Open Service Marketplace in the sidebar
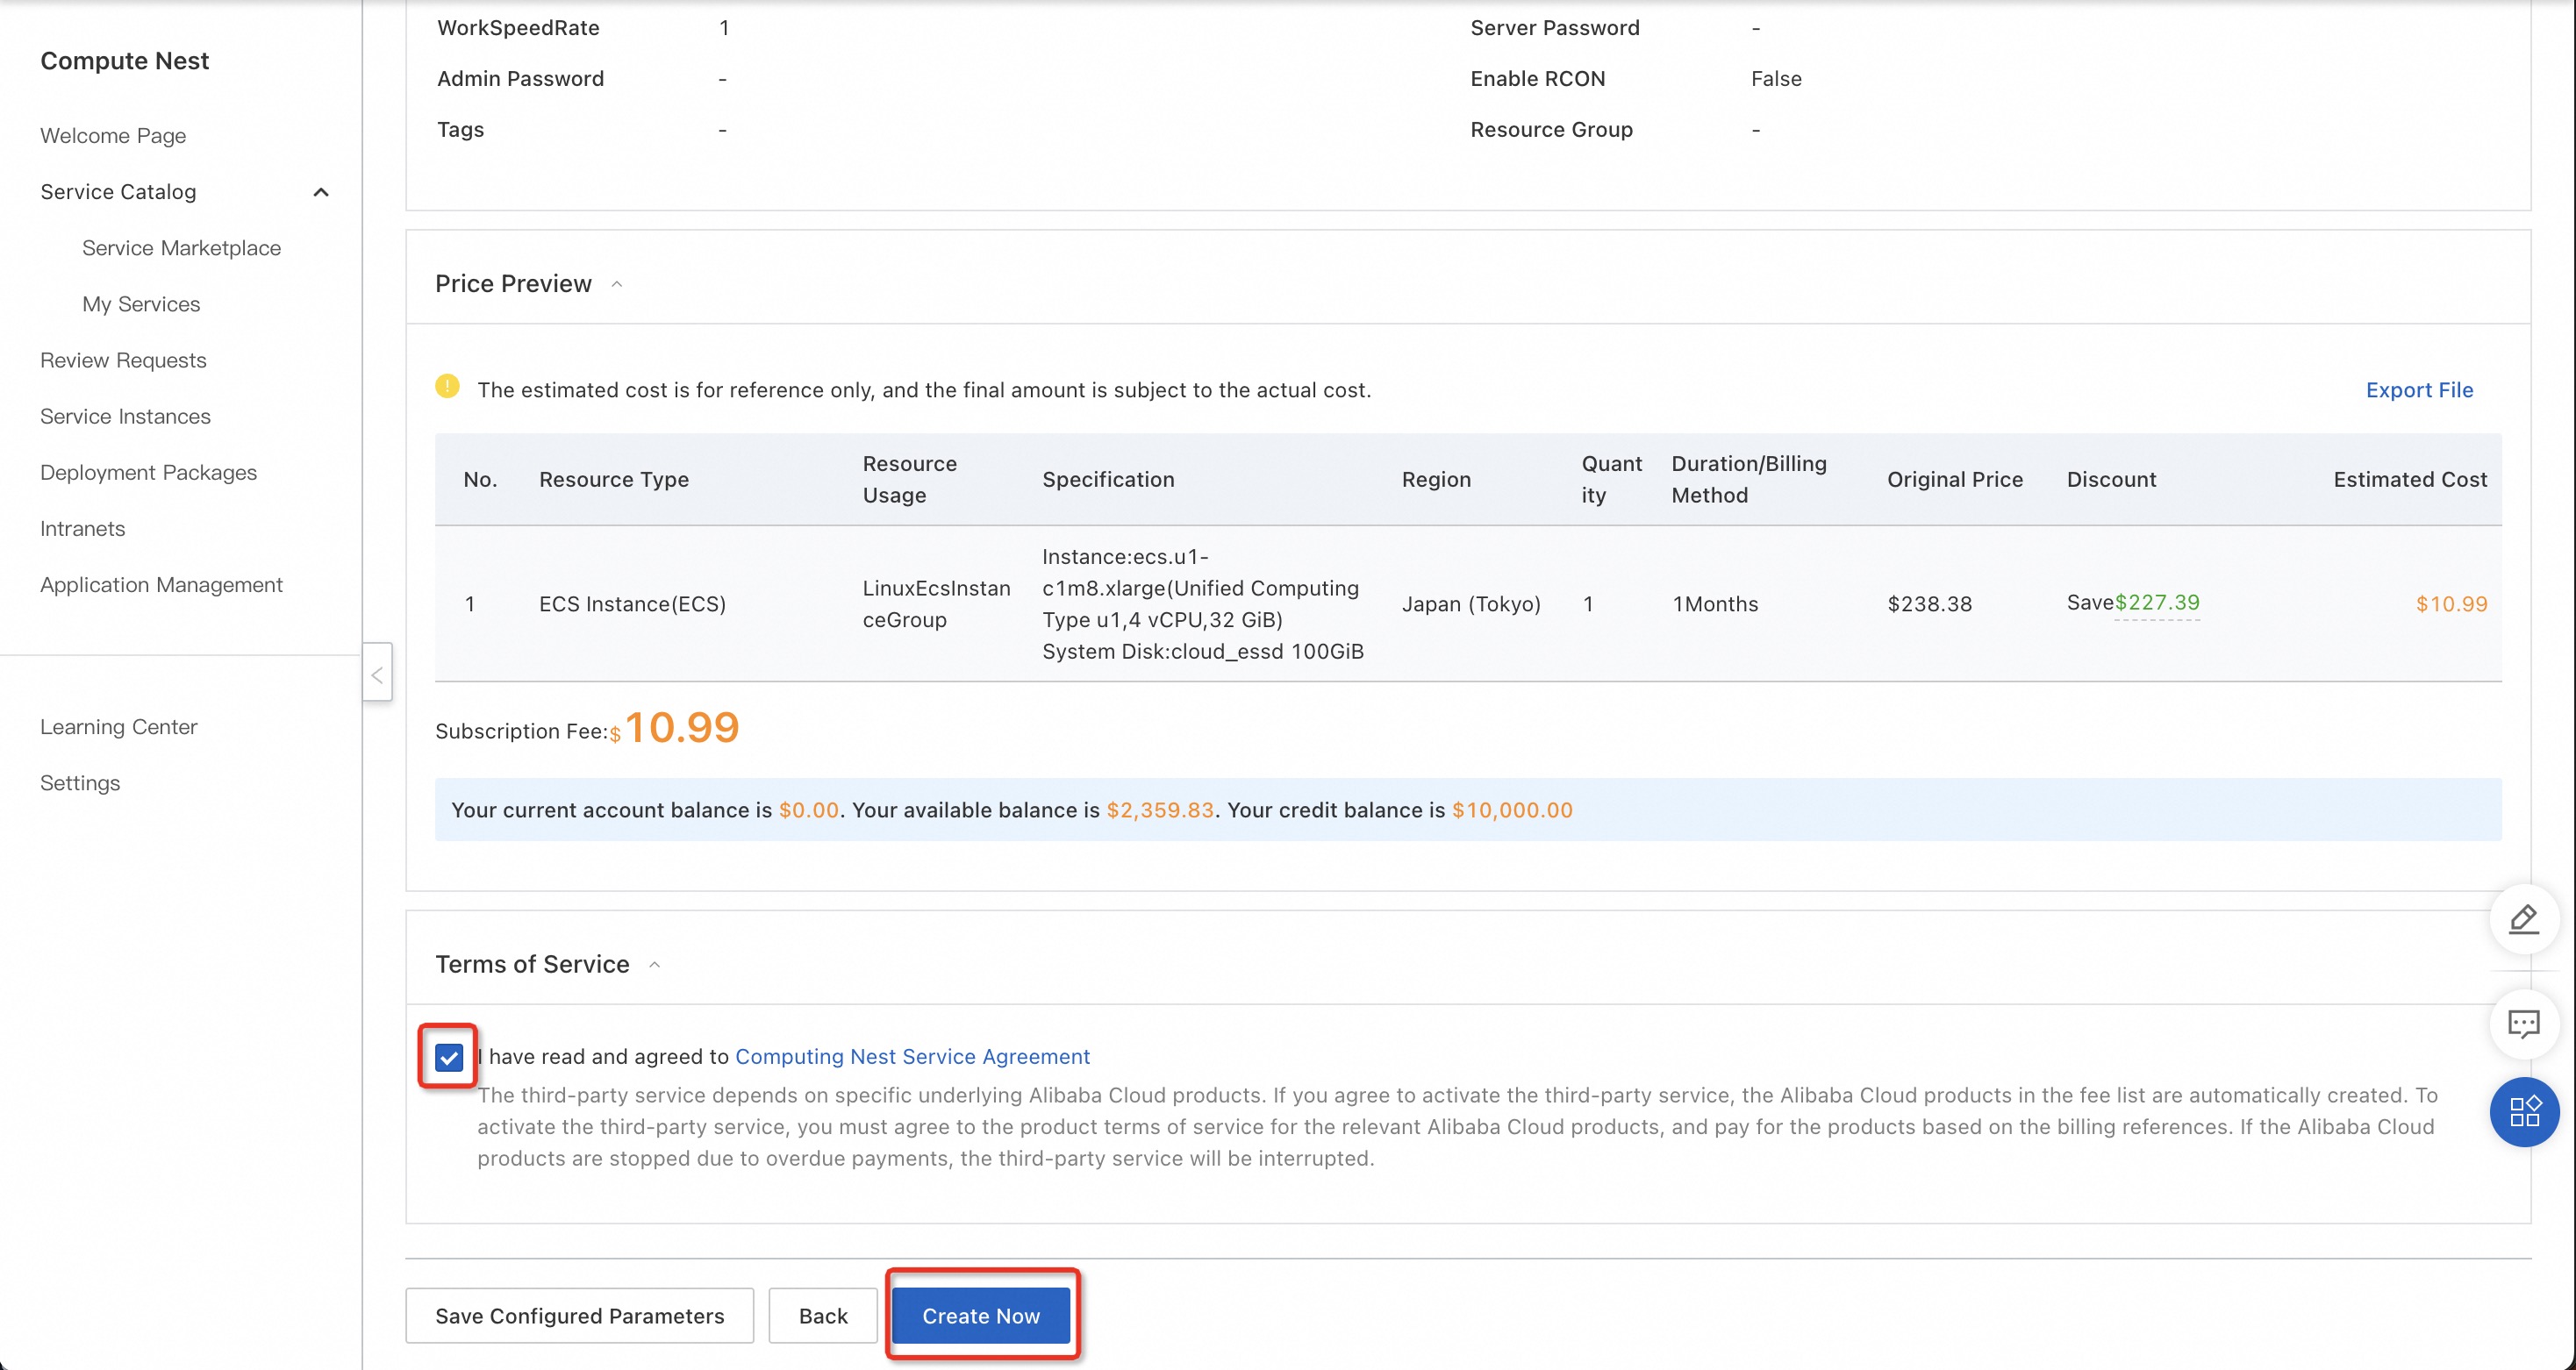This screenshot has height=1370, width=2576. 181,248
